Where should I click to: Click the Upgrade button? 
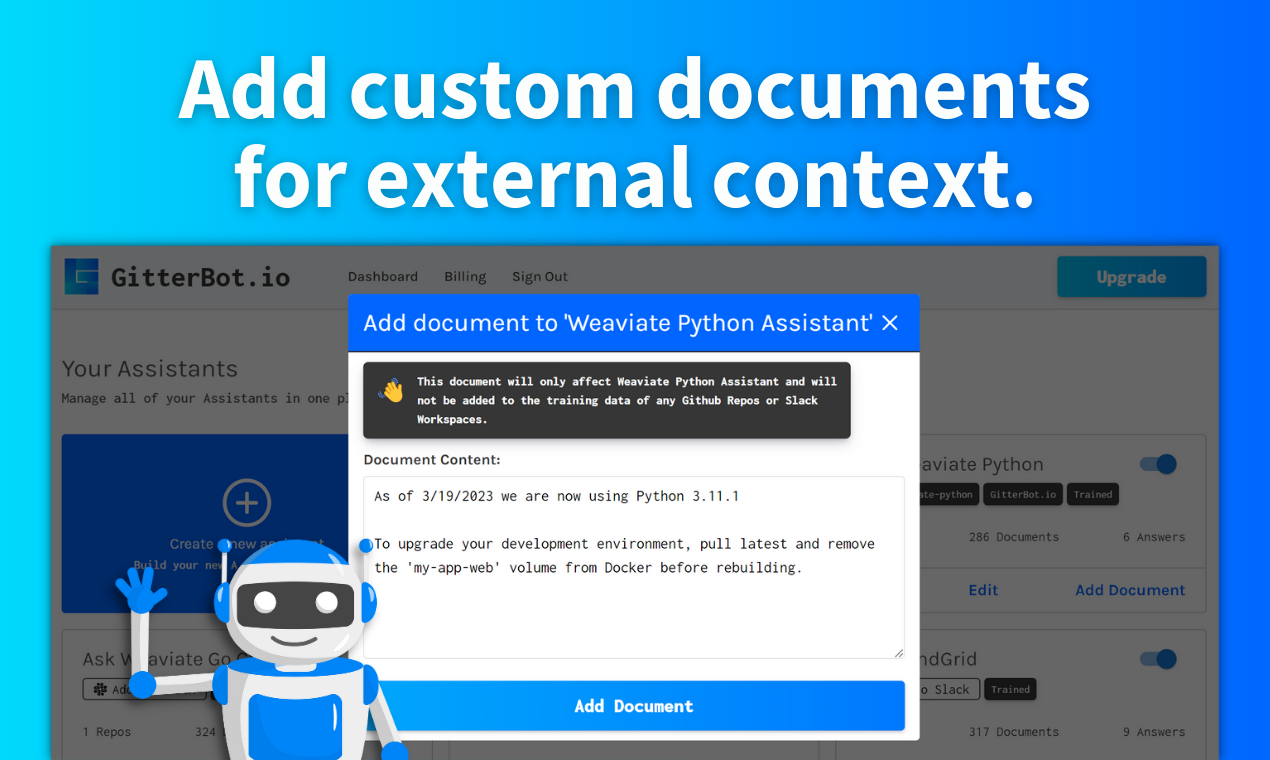[1131, 277]
